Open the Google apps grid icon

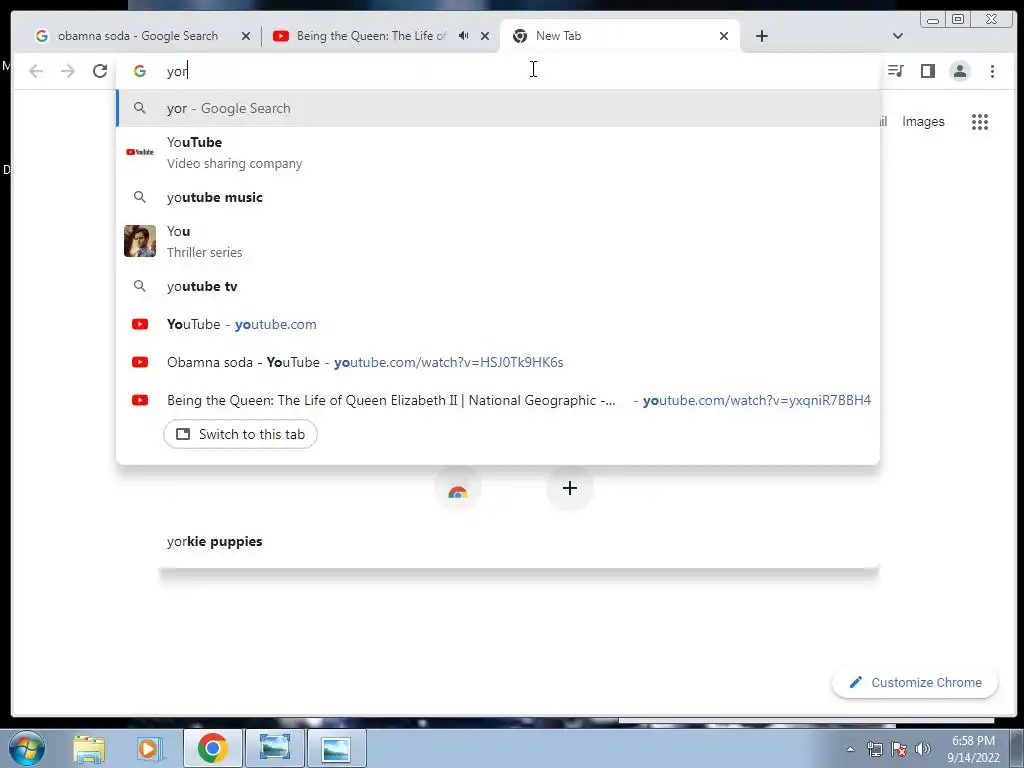[980, 121]
